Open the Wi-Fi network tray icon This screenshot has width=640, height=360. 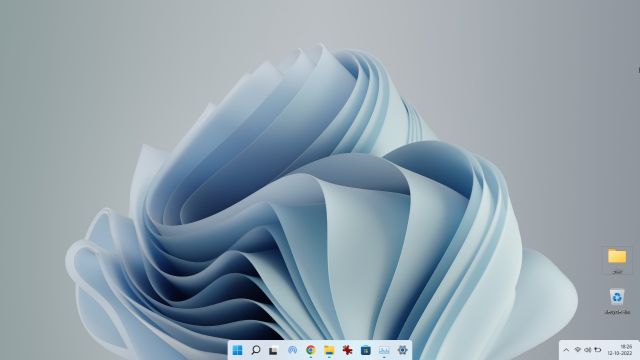click(578, 350)
